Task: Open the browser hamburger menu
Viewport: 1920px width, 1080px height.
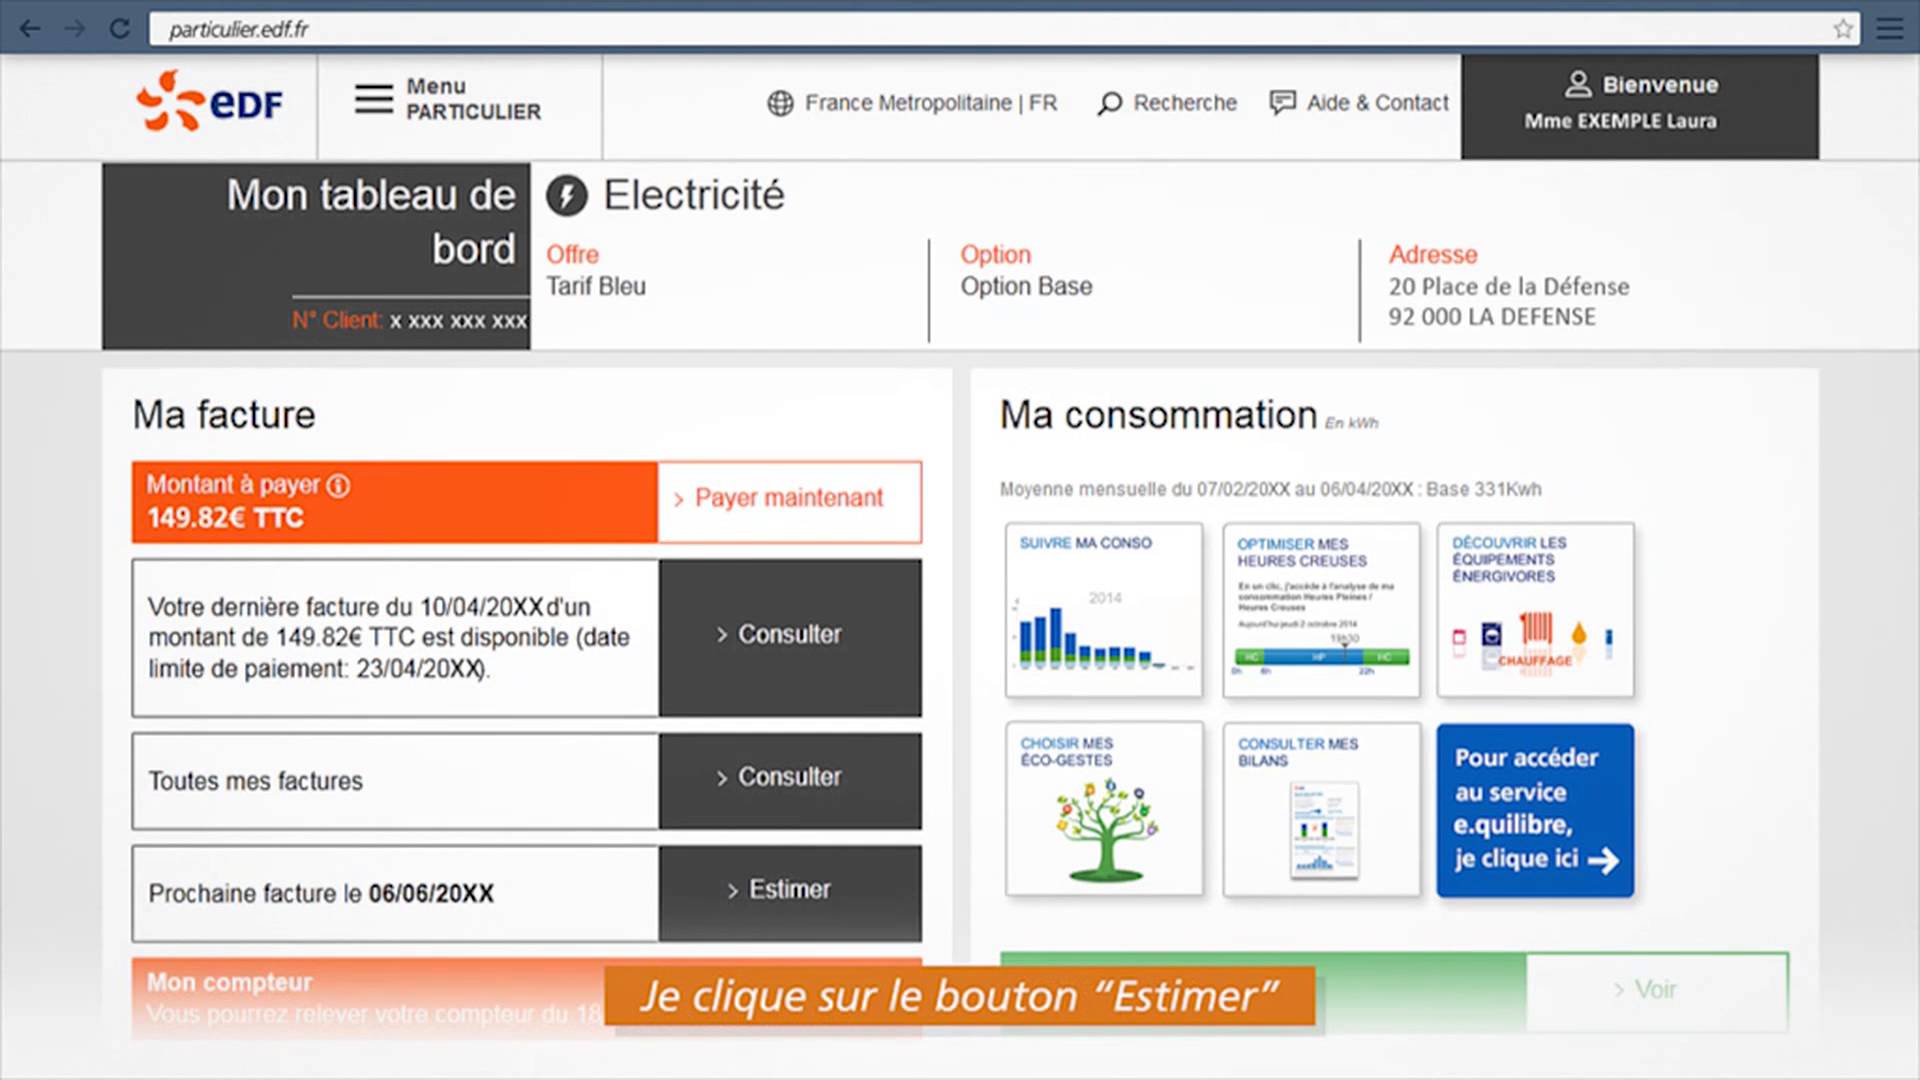Action: pos(1889,29)
